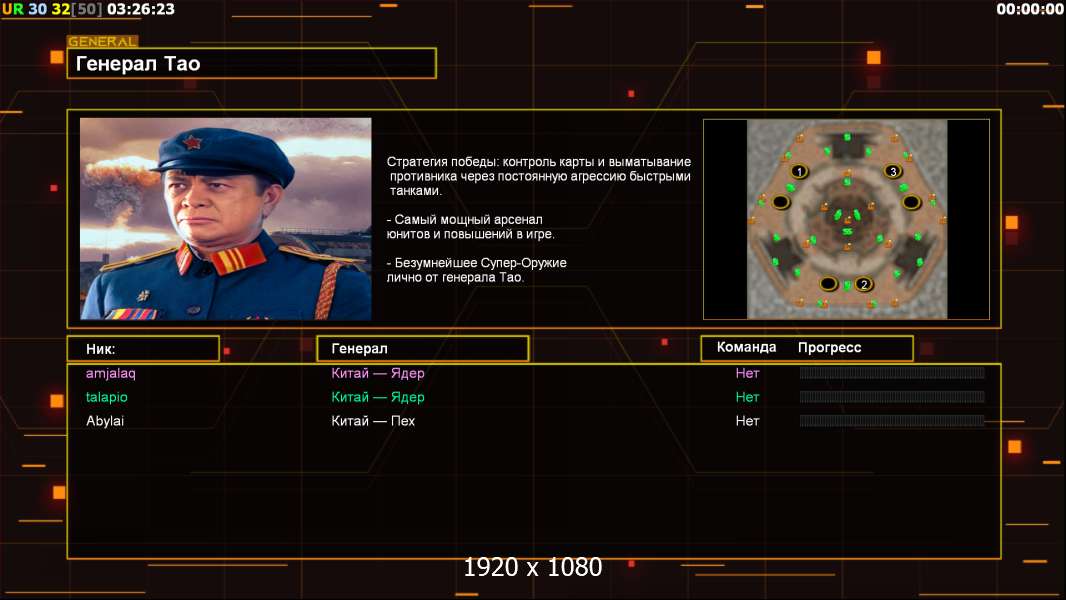Viewport: 1066px width, 600px height.
Task: Click the 'Прогресс' column header
Action: click(829, 347)
